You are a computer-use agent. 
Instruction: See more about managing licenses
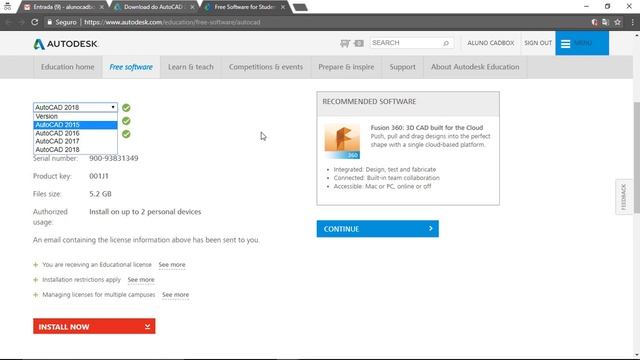176,295
